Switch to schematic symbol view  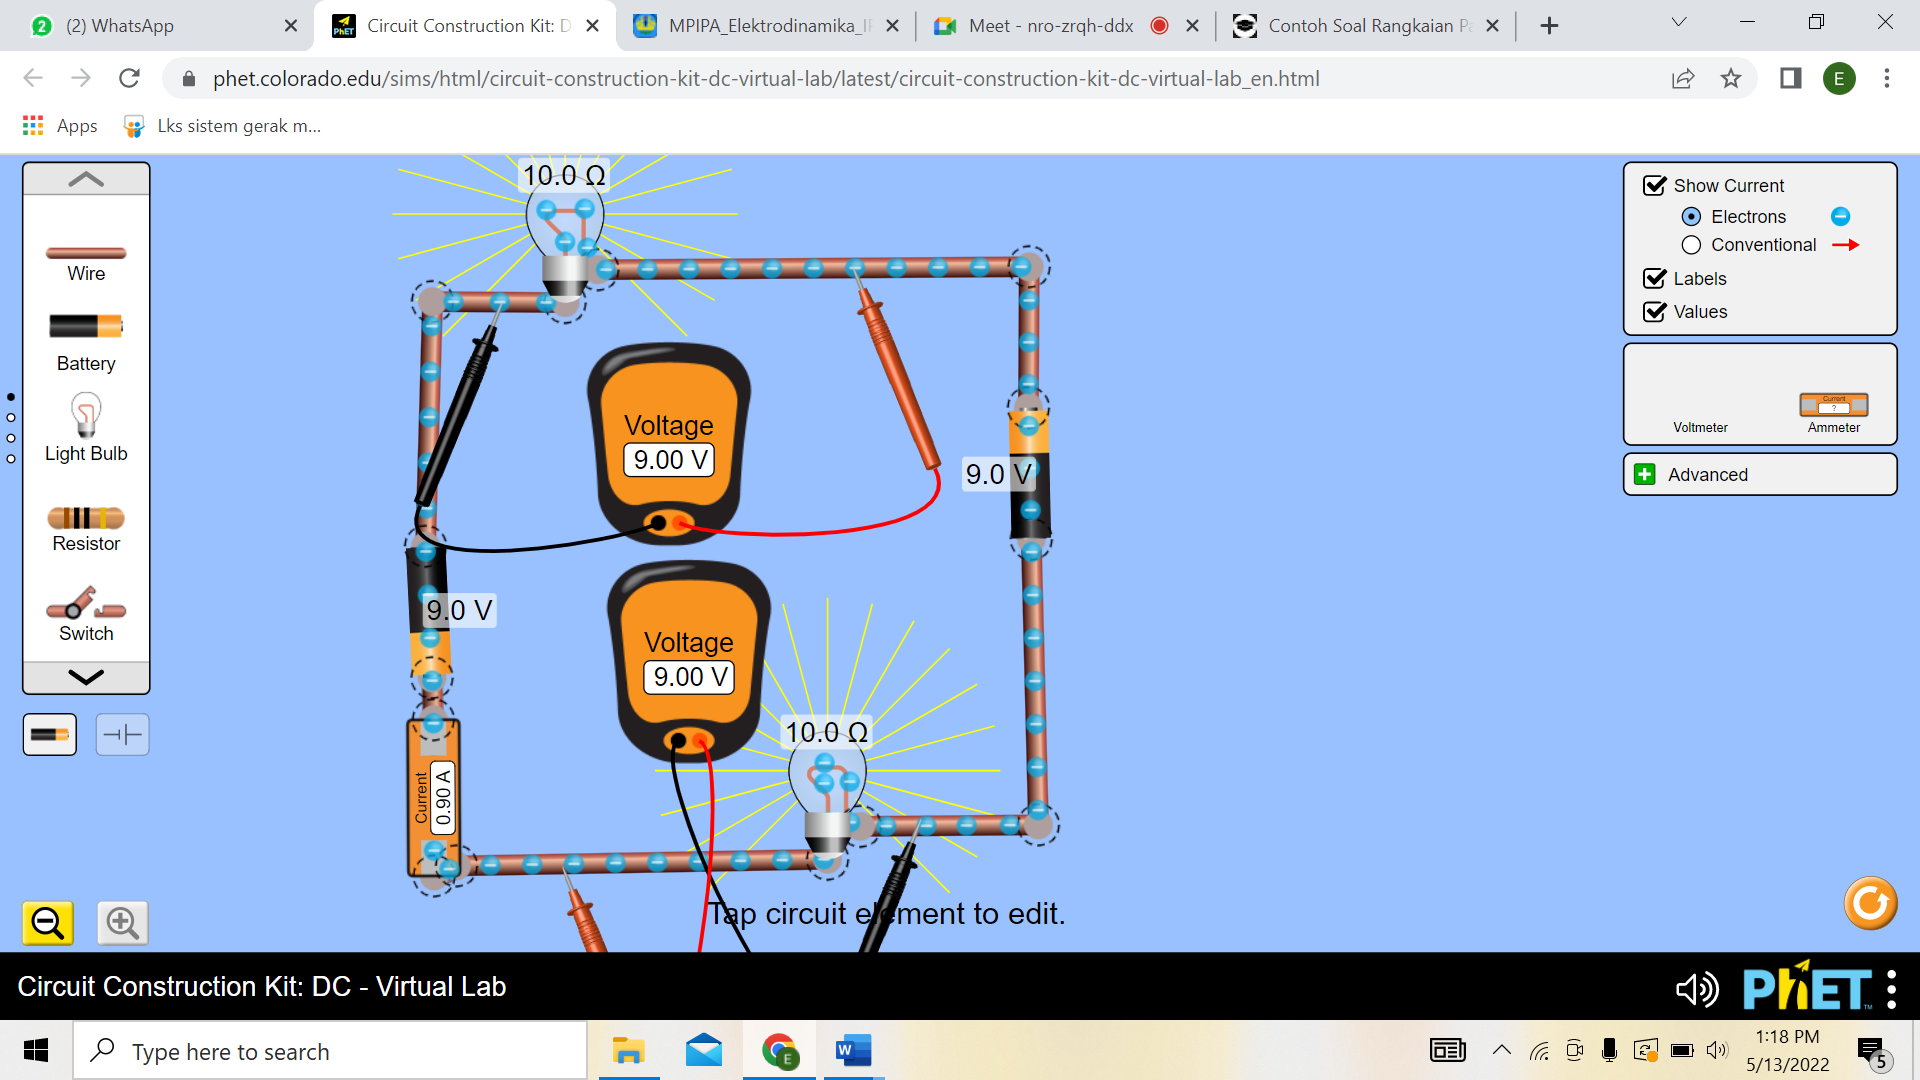click(123, 735)
